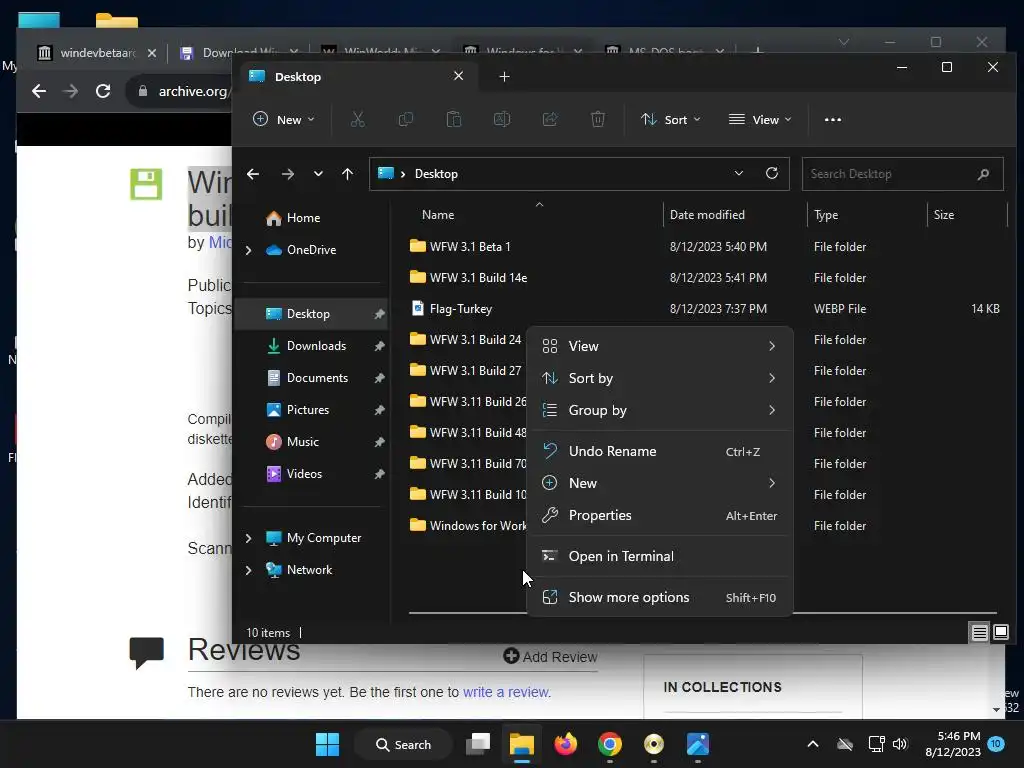Open the Windows Start menu
Image resolution: width=1024 pixels, height=768 pixels.
(x=327, y=744)
